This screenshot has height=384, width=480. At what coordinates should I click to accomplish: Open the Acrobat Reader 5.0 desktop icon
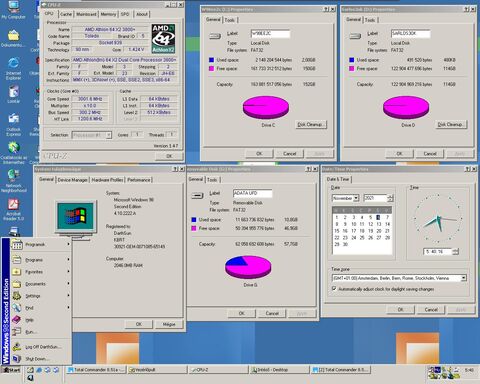(x=13, y=205)
